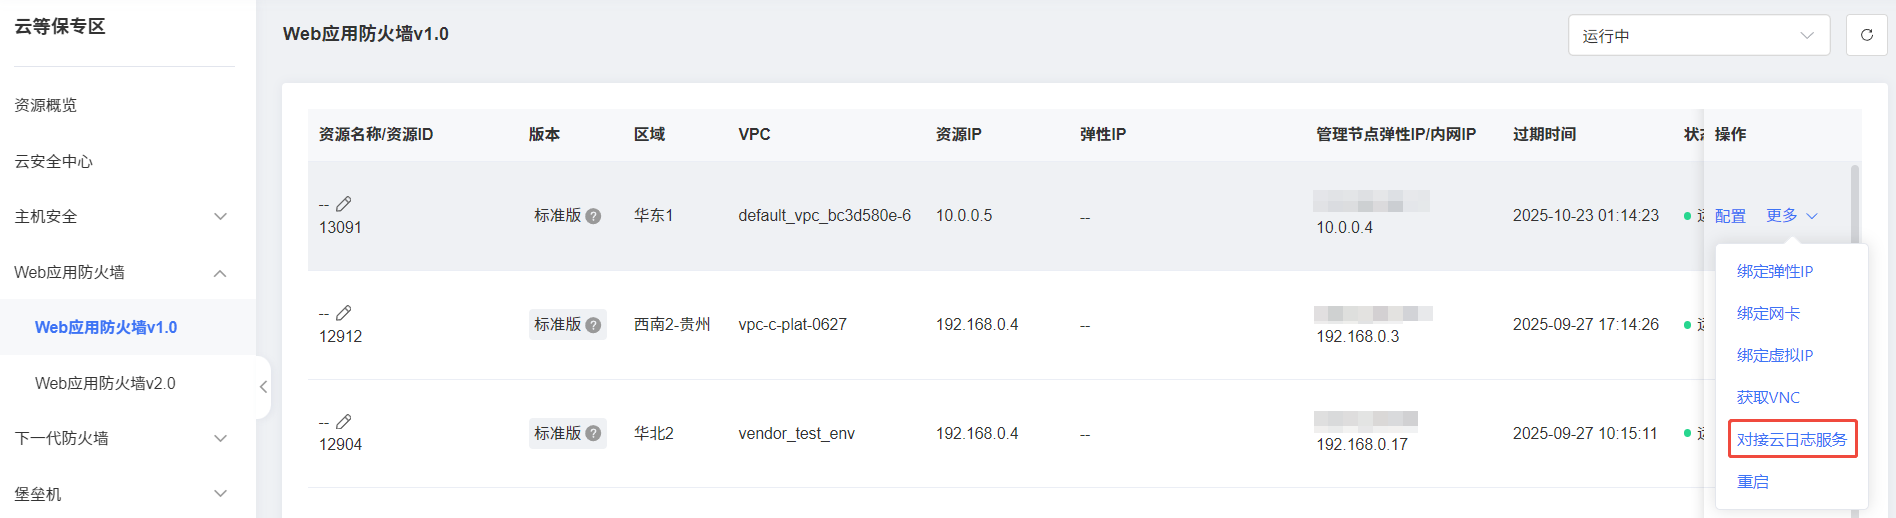
Task: Edit name pencil icon for resource 12904
Action: (x=344, y=422)
